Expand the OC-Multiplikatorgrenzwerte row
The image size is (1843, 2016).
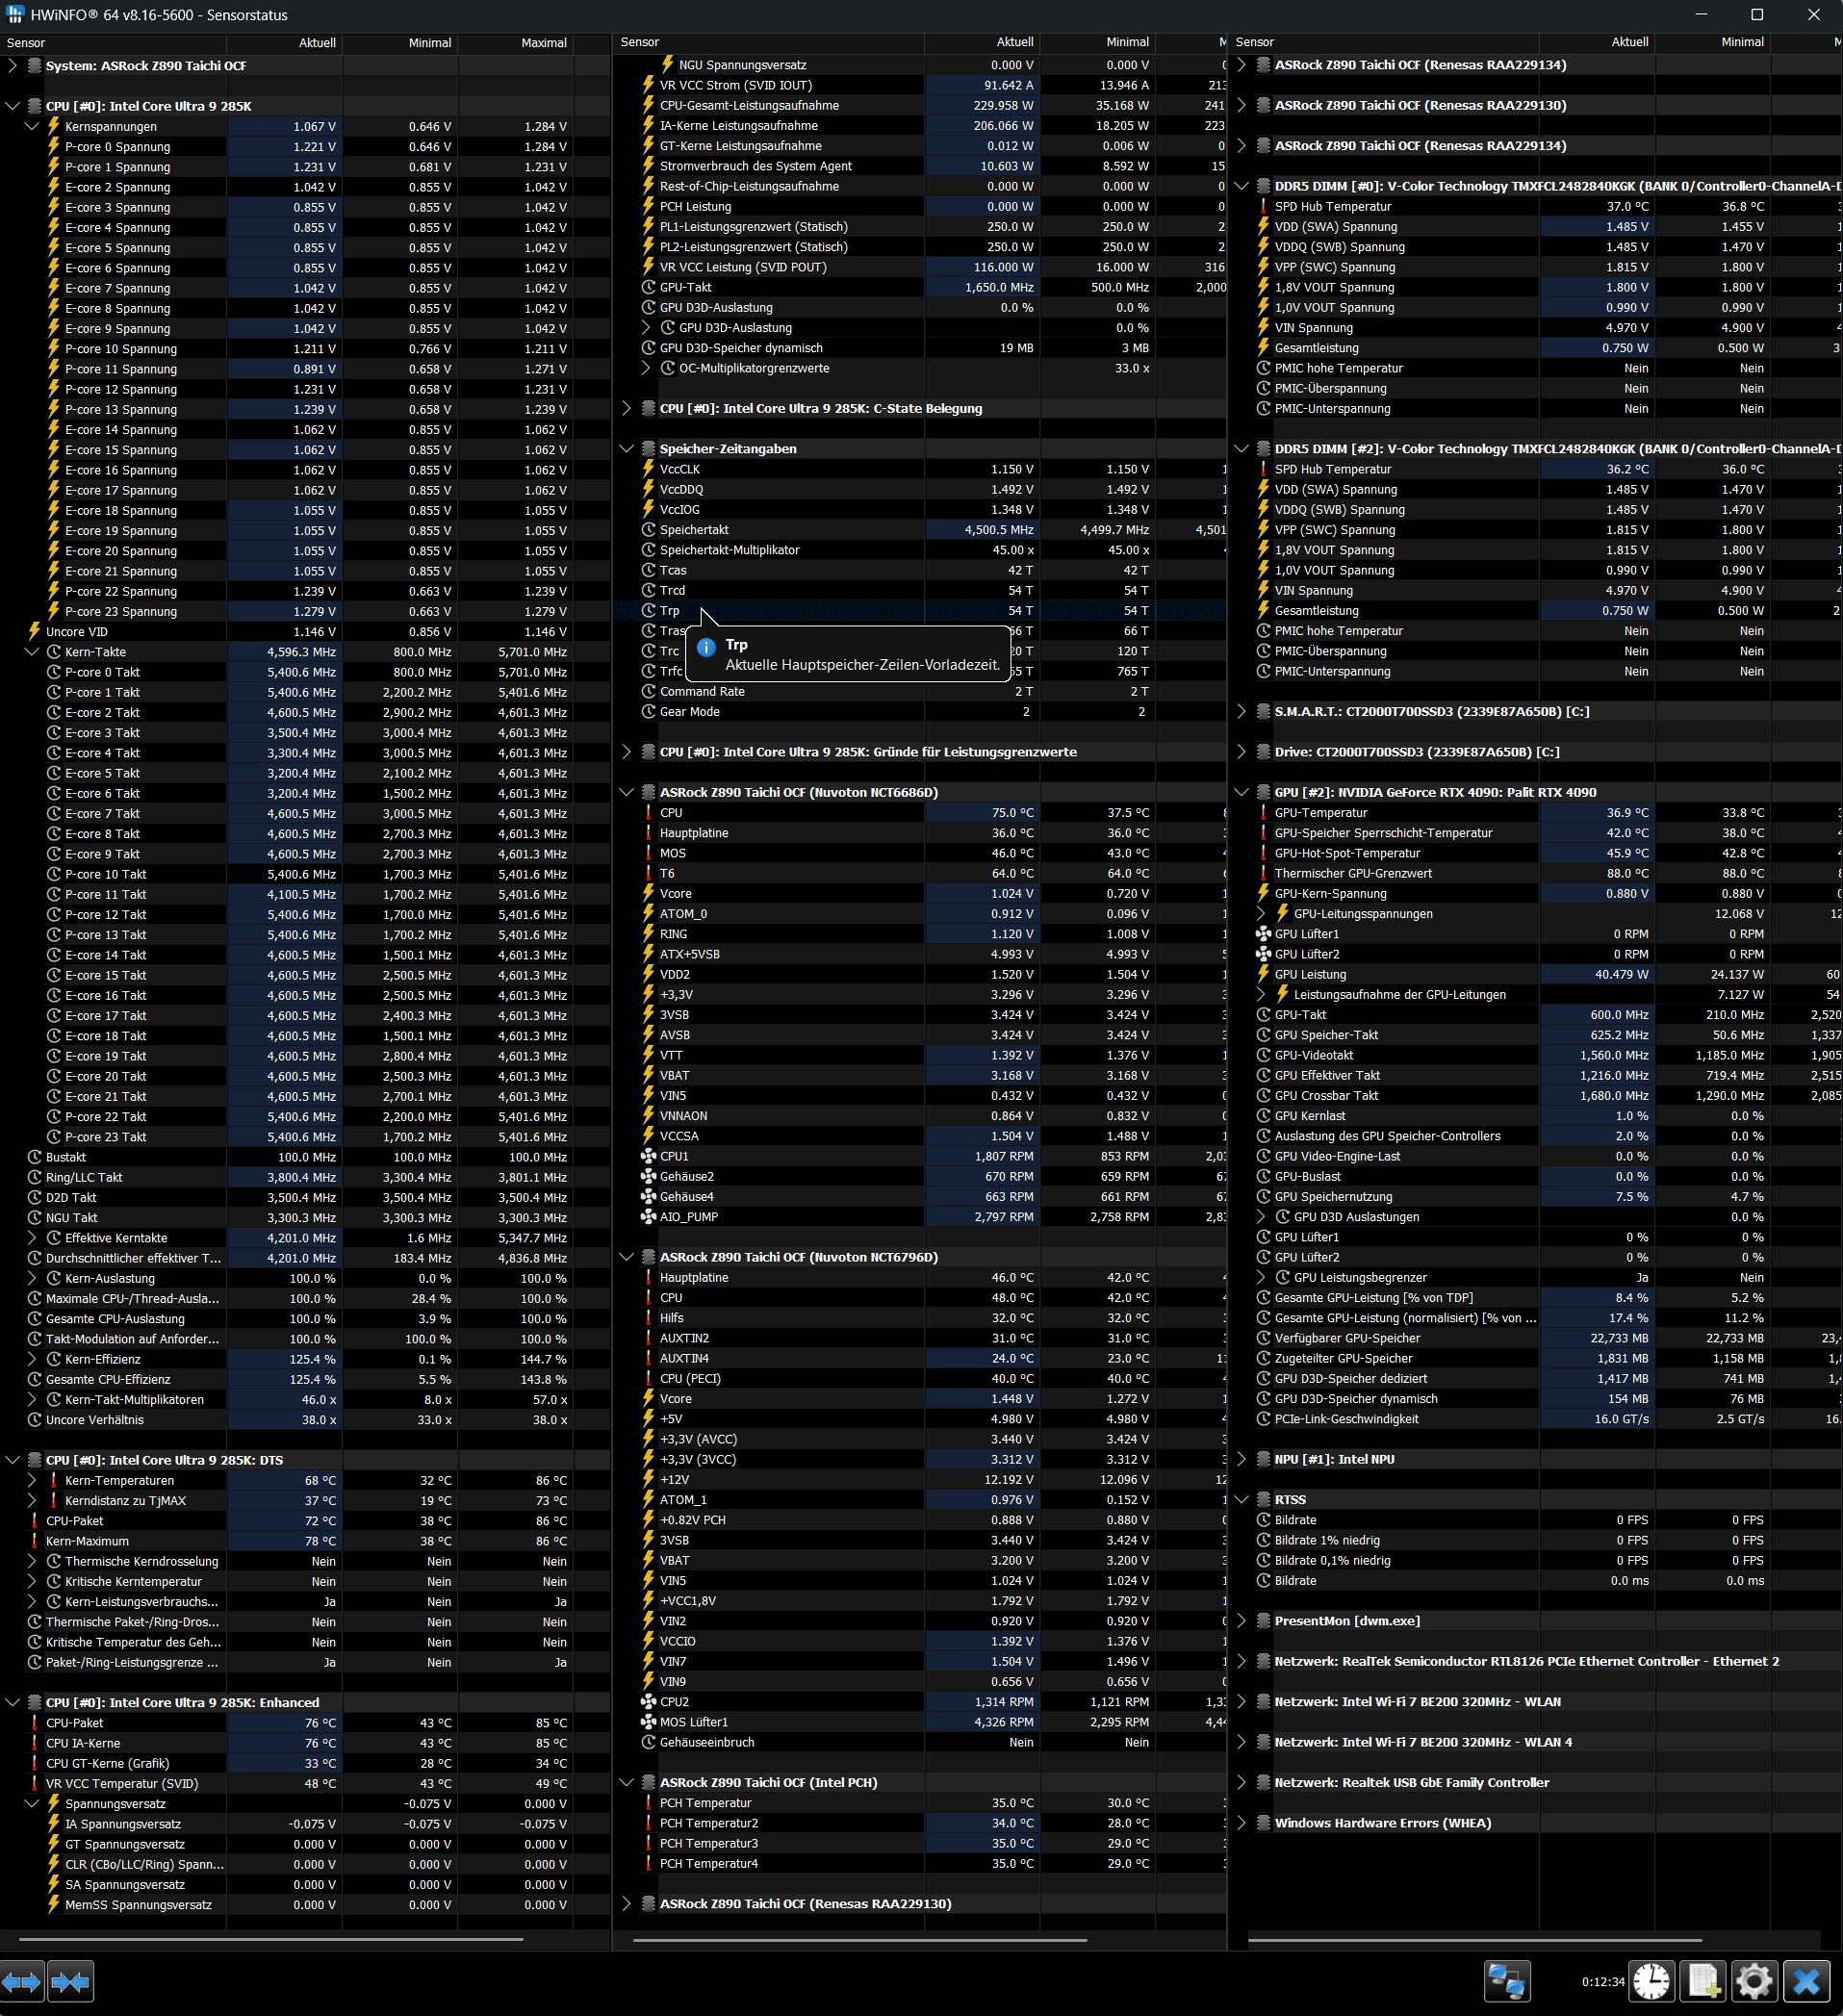646,369
